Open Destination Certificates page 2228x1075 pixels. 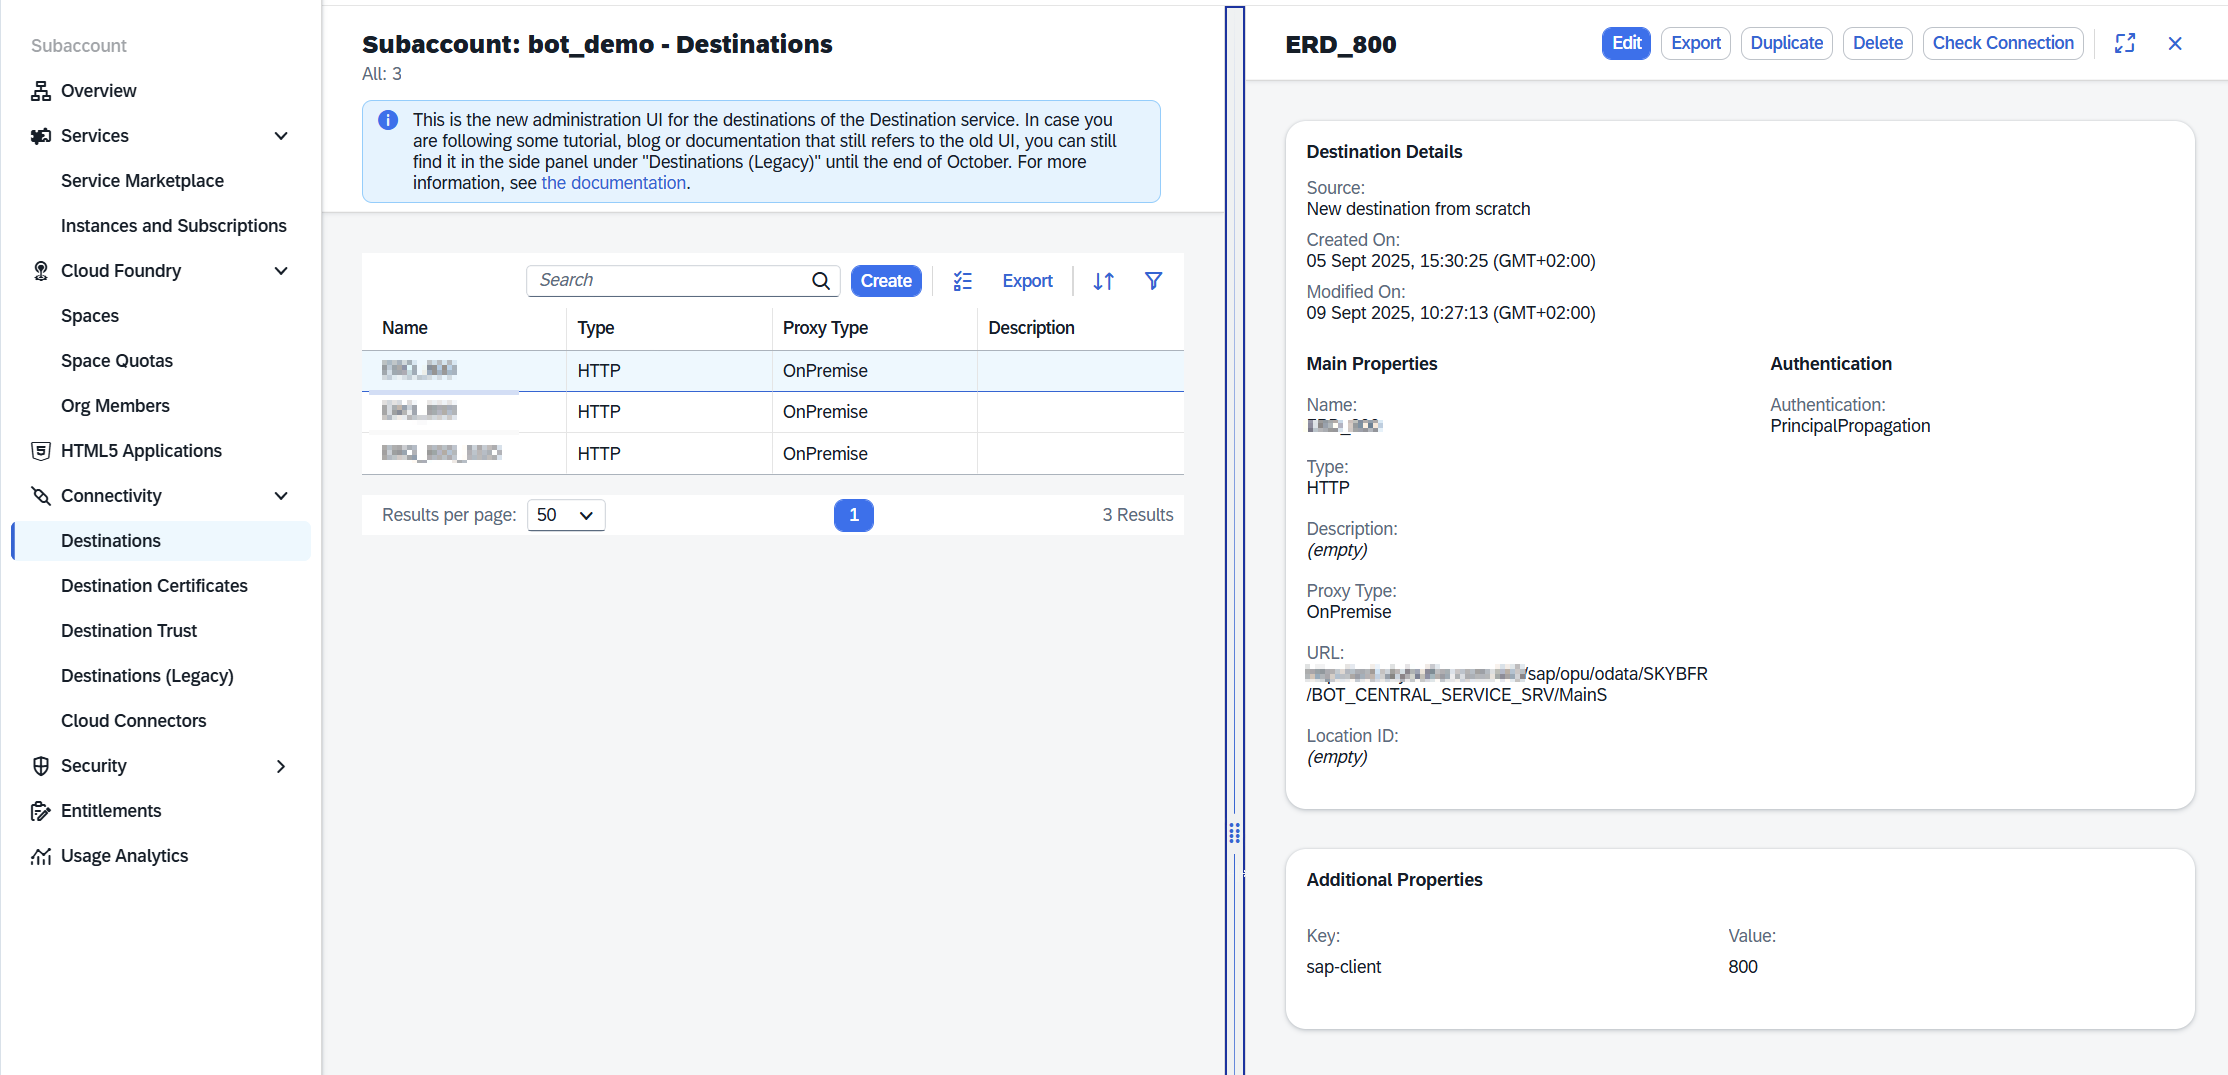click(154, 586)
